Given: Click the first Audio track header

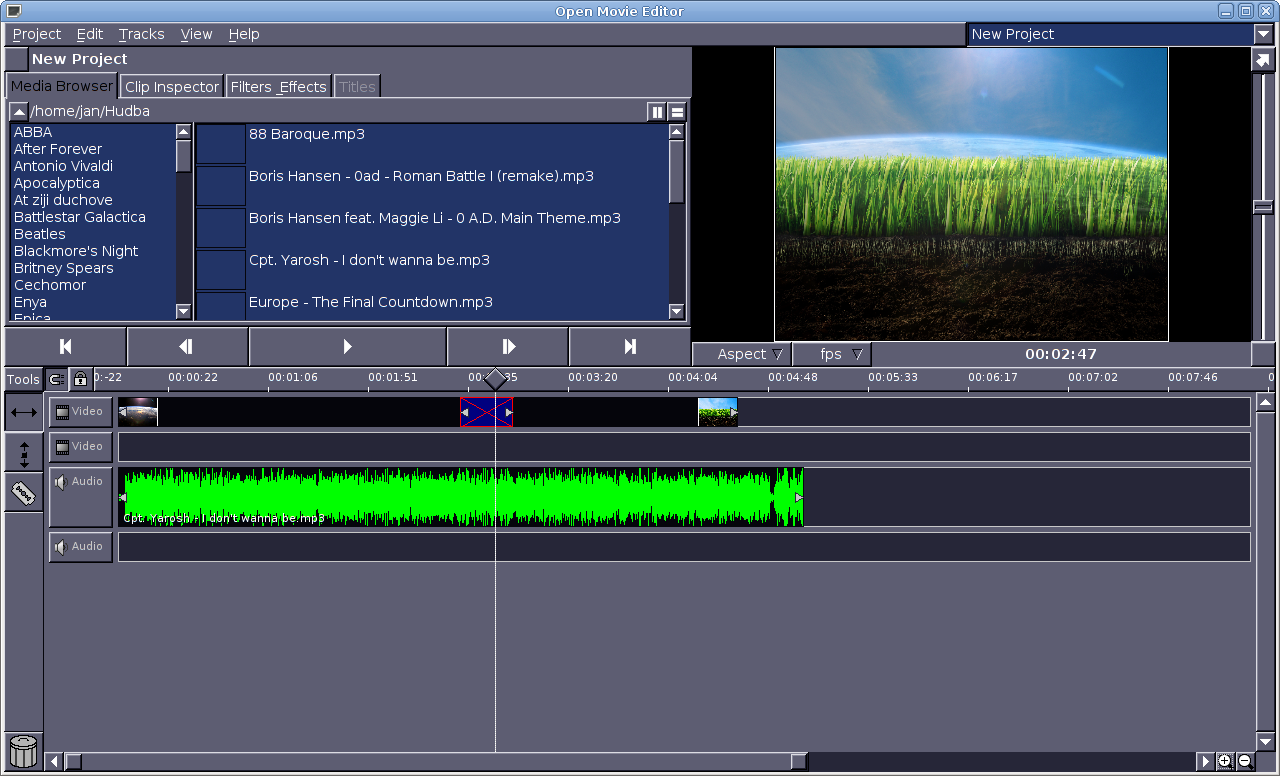Looking at the screenshot, I should pyautogui.click(x=81, y=497).
